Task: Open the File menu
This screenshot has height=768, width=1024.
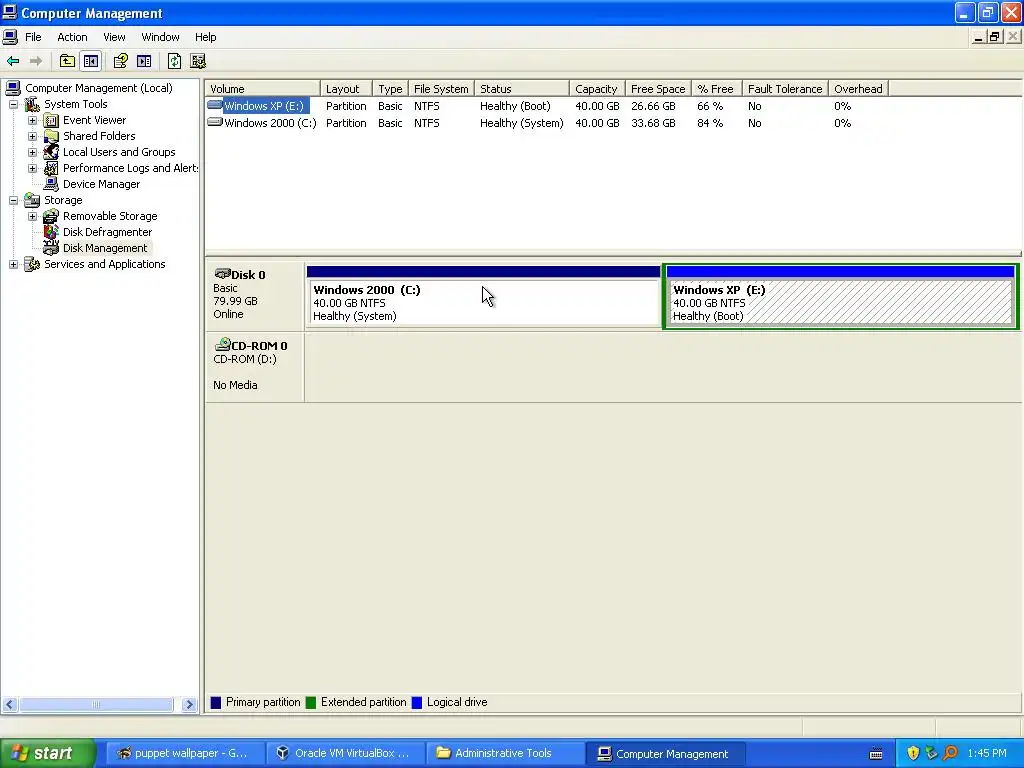Action: coord(33,37)
